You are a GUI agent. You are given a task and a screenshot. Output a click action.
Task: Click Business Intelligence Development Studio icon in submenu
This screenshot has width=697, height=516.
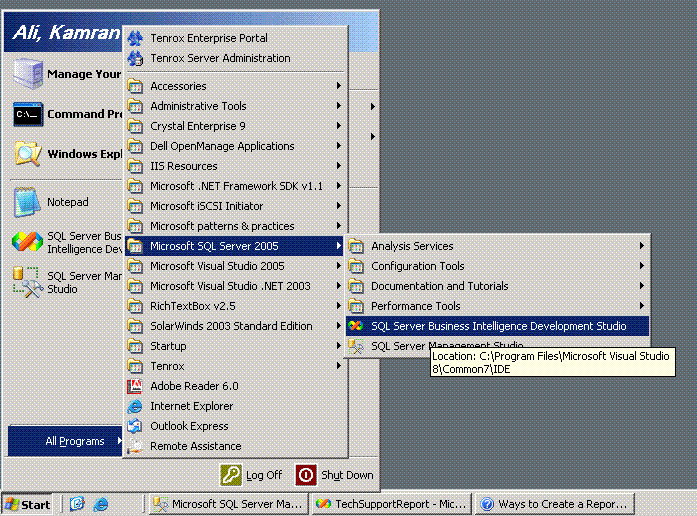tap(356, 326)
